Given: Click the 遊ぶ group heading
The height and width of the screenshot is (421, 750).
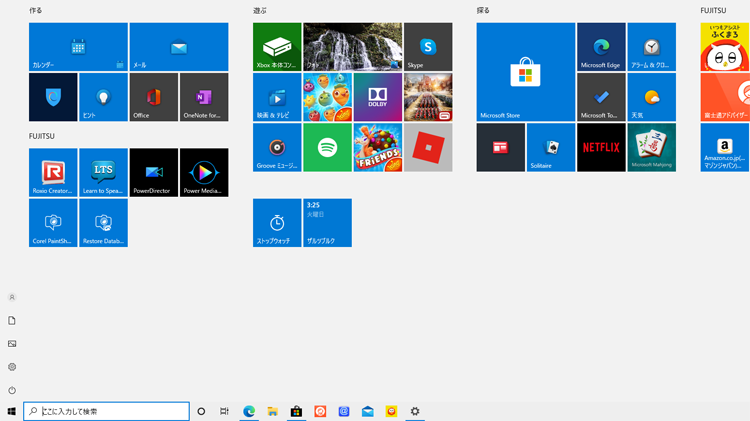Looking at the screenshot, I should pos(260,11).
